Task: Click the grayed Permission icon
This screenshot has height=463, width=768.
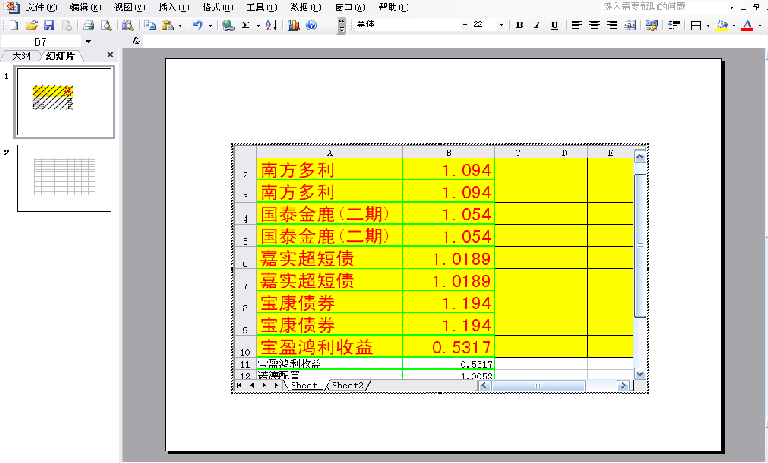Action: pos(67,25)
